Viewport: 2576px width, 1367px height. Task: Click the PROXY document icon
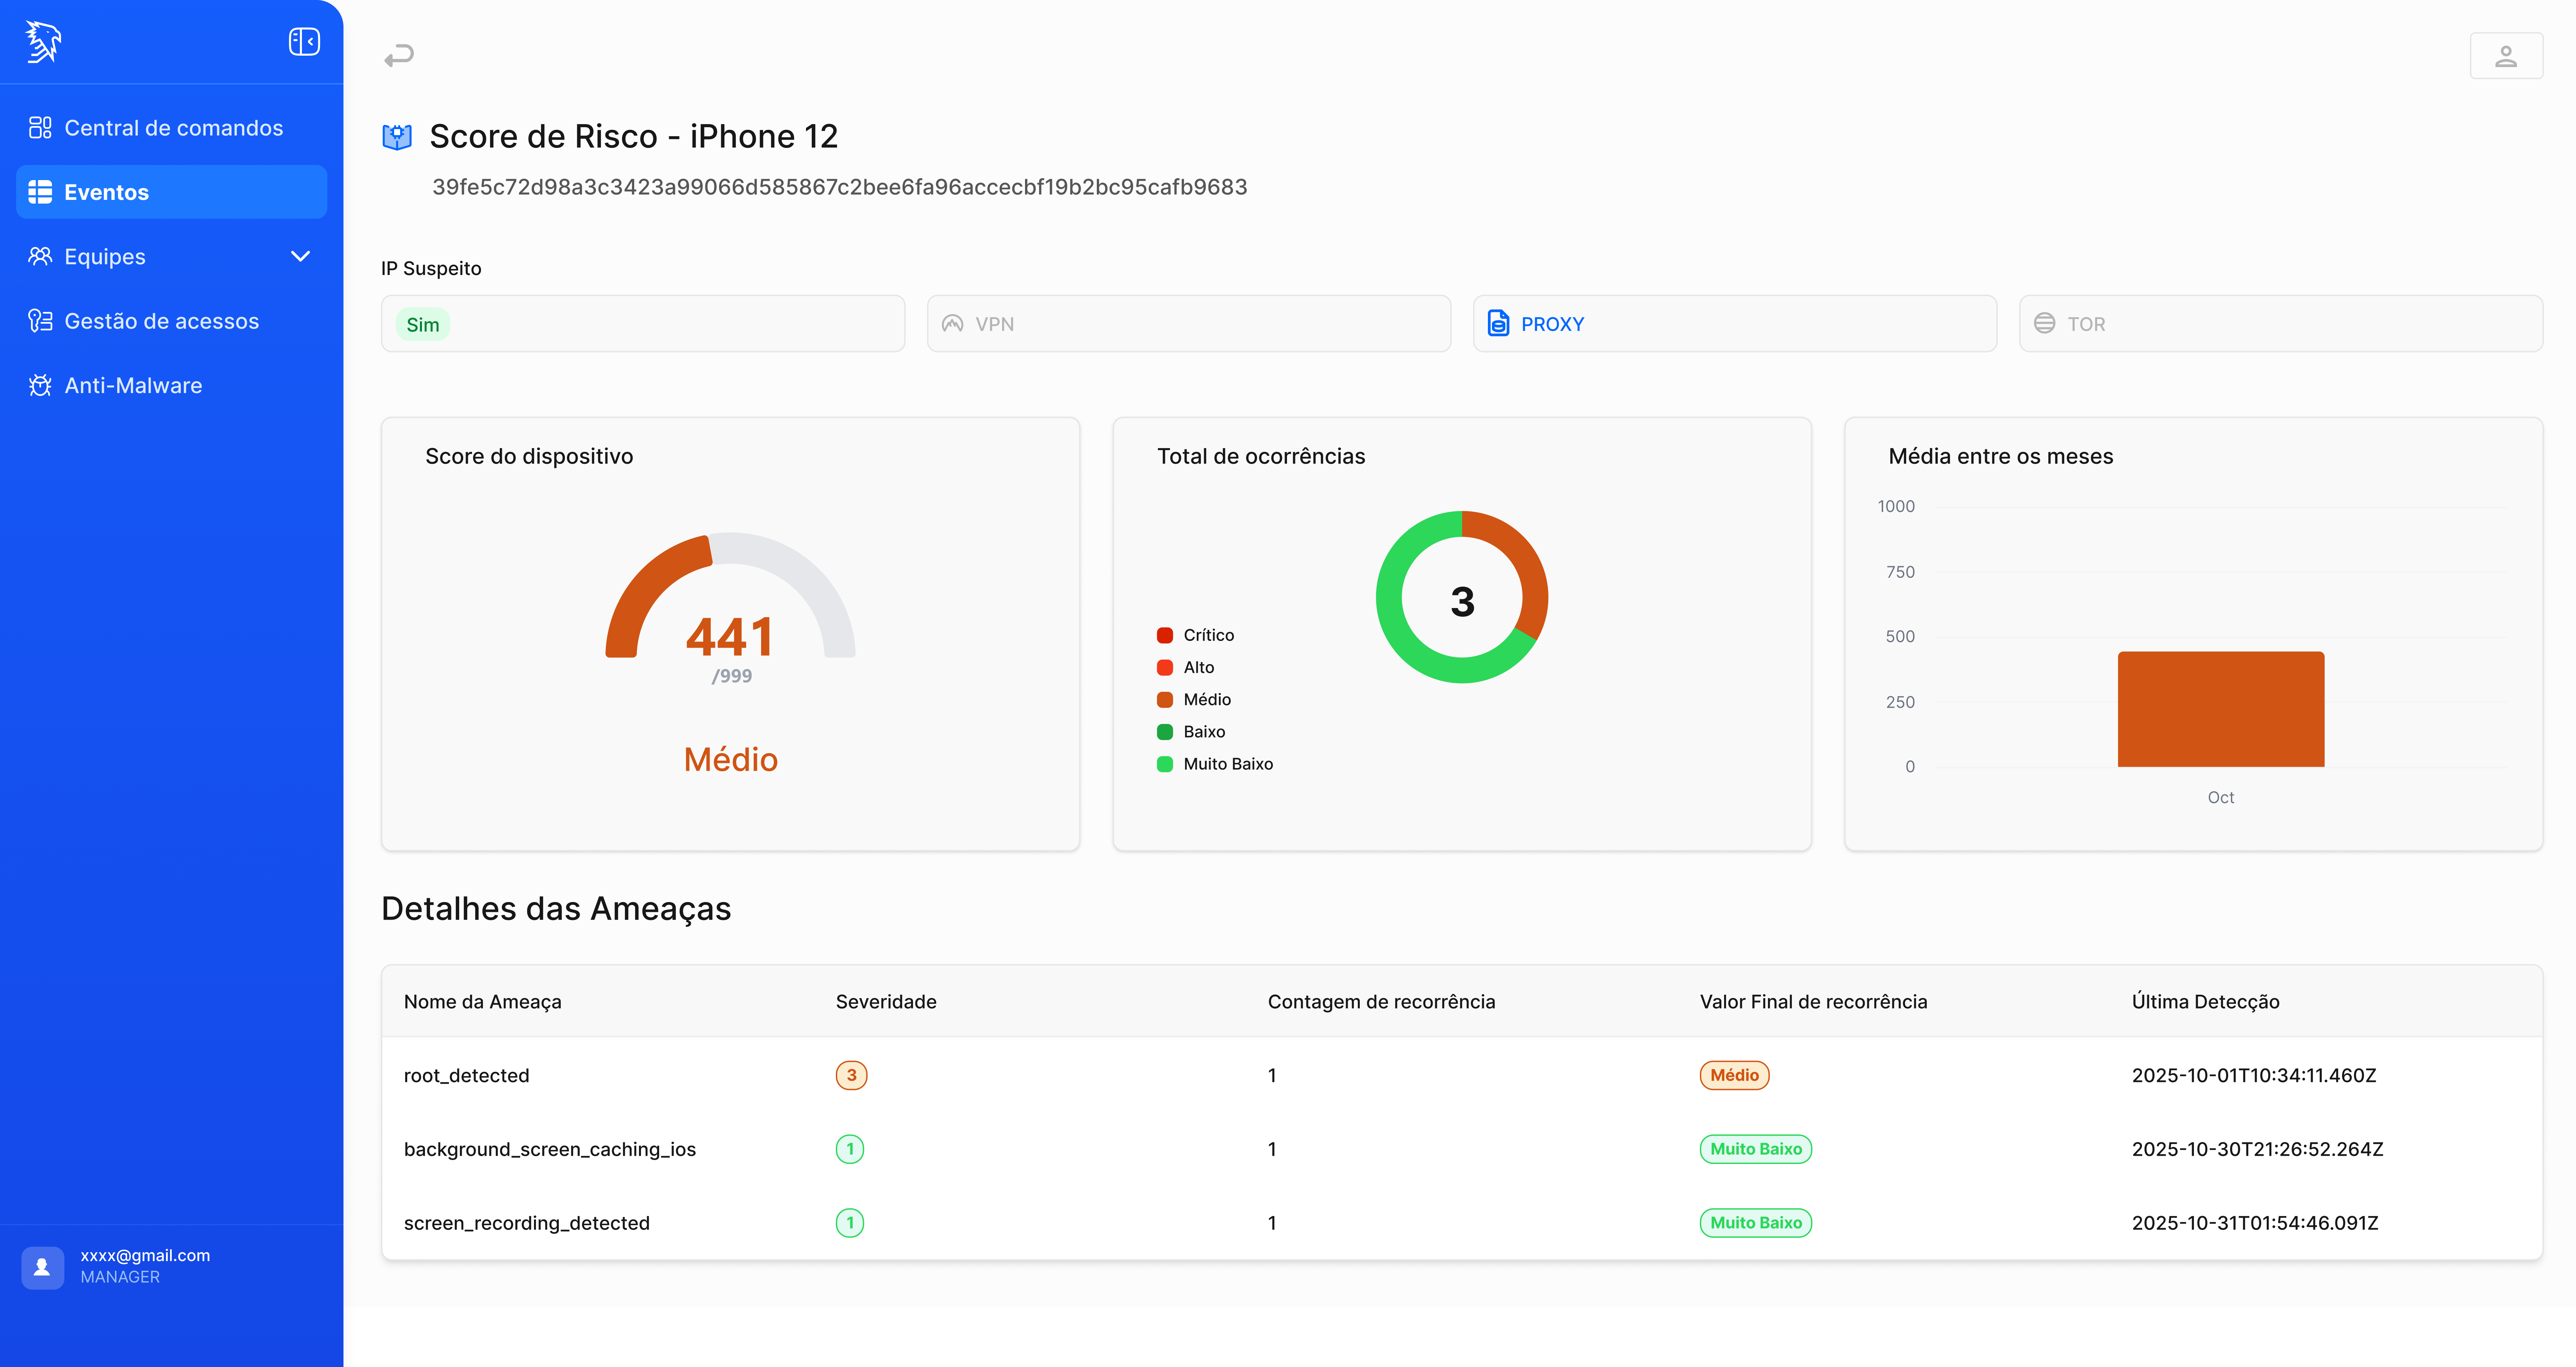pos(1498,323)
